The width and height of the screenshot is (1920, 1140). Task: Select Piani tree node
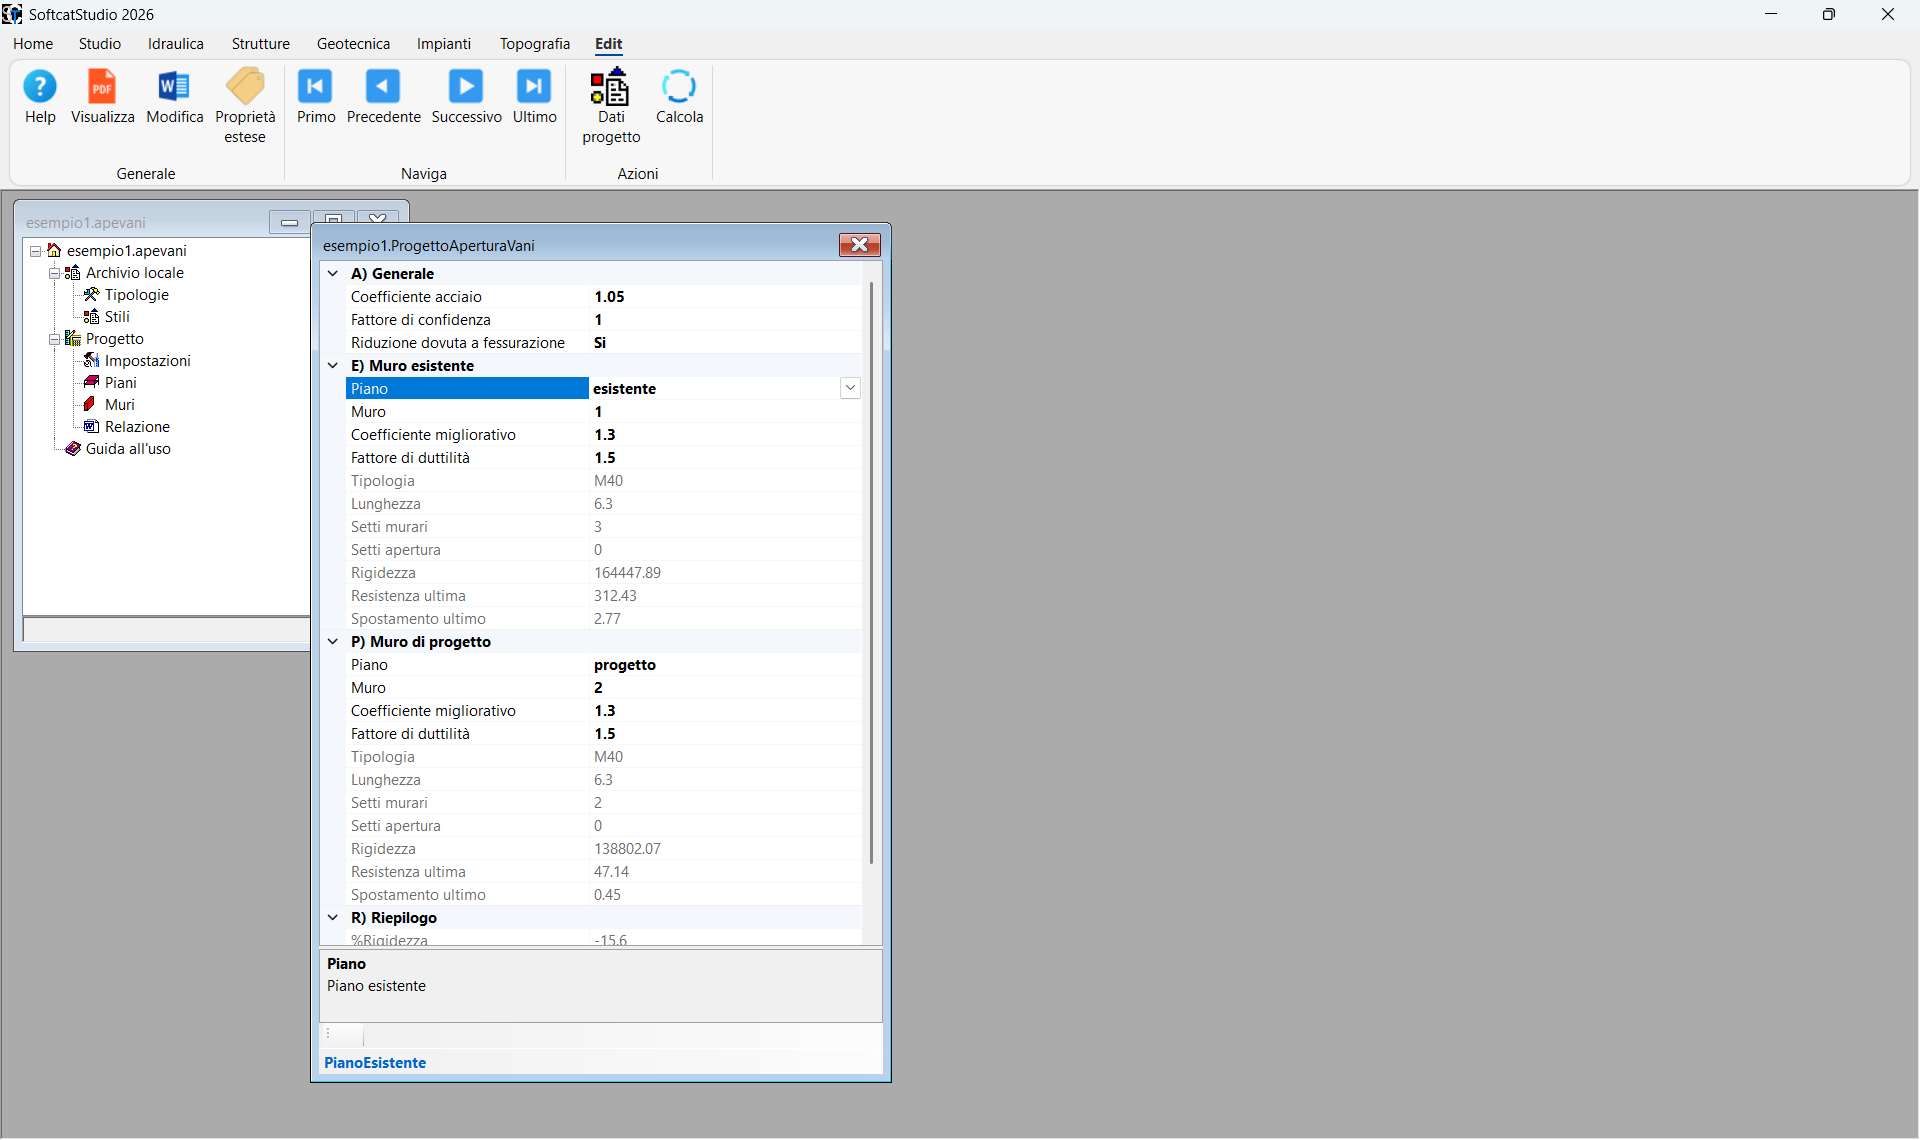click(120, 383)
